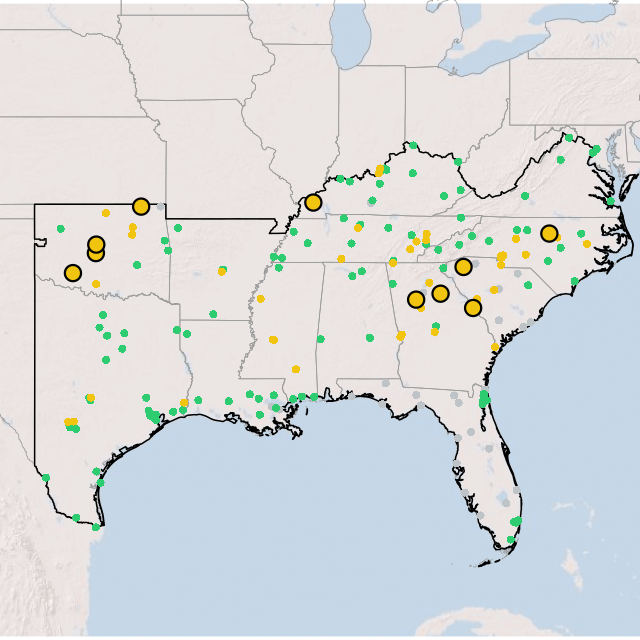Click upper of two overlapping large Oklahoma markers

[96, 244]
